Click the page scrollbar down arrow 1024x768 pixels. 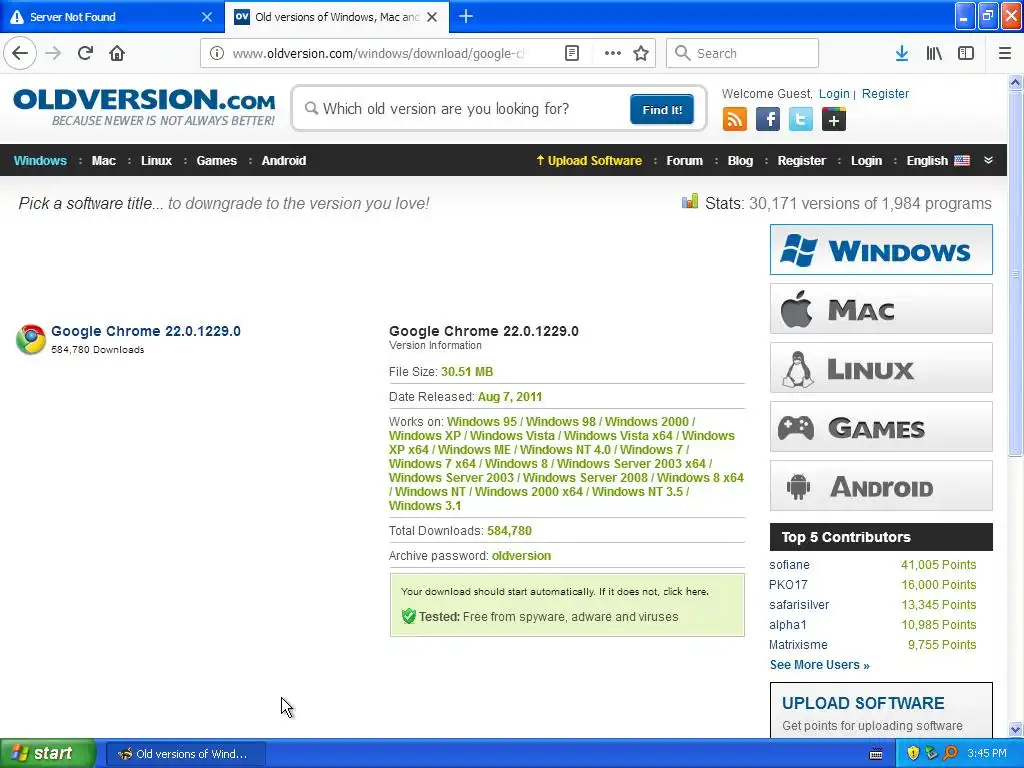pos(1015,729)
